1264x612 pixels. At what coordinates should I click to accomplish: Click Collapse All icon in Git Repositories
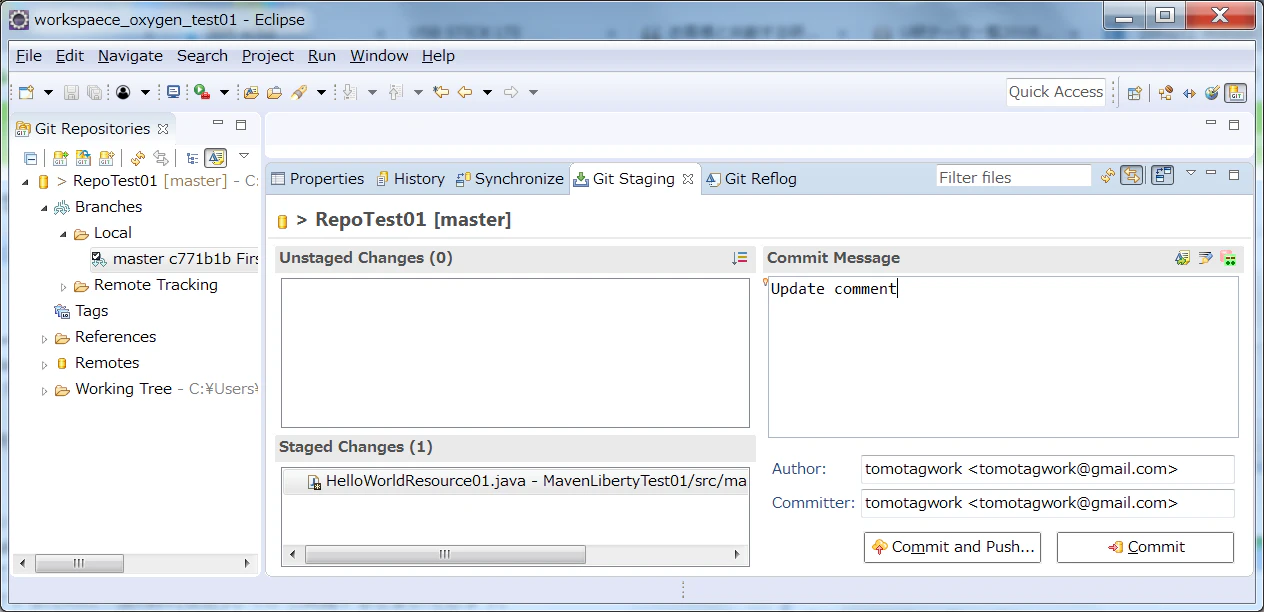(31, 158)
